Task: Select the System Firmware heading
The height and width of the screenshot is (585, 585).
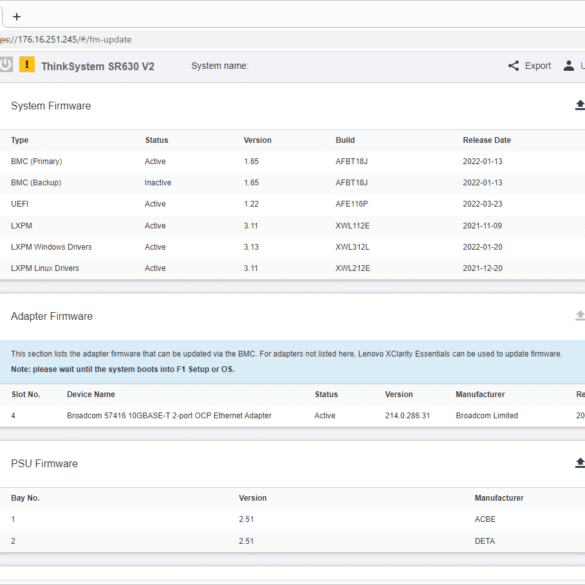Action: tap(51, 106)
